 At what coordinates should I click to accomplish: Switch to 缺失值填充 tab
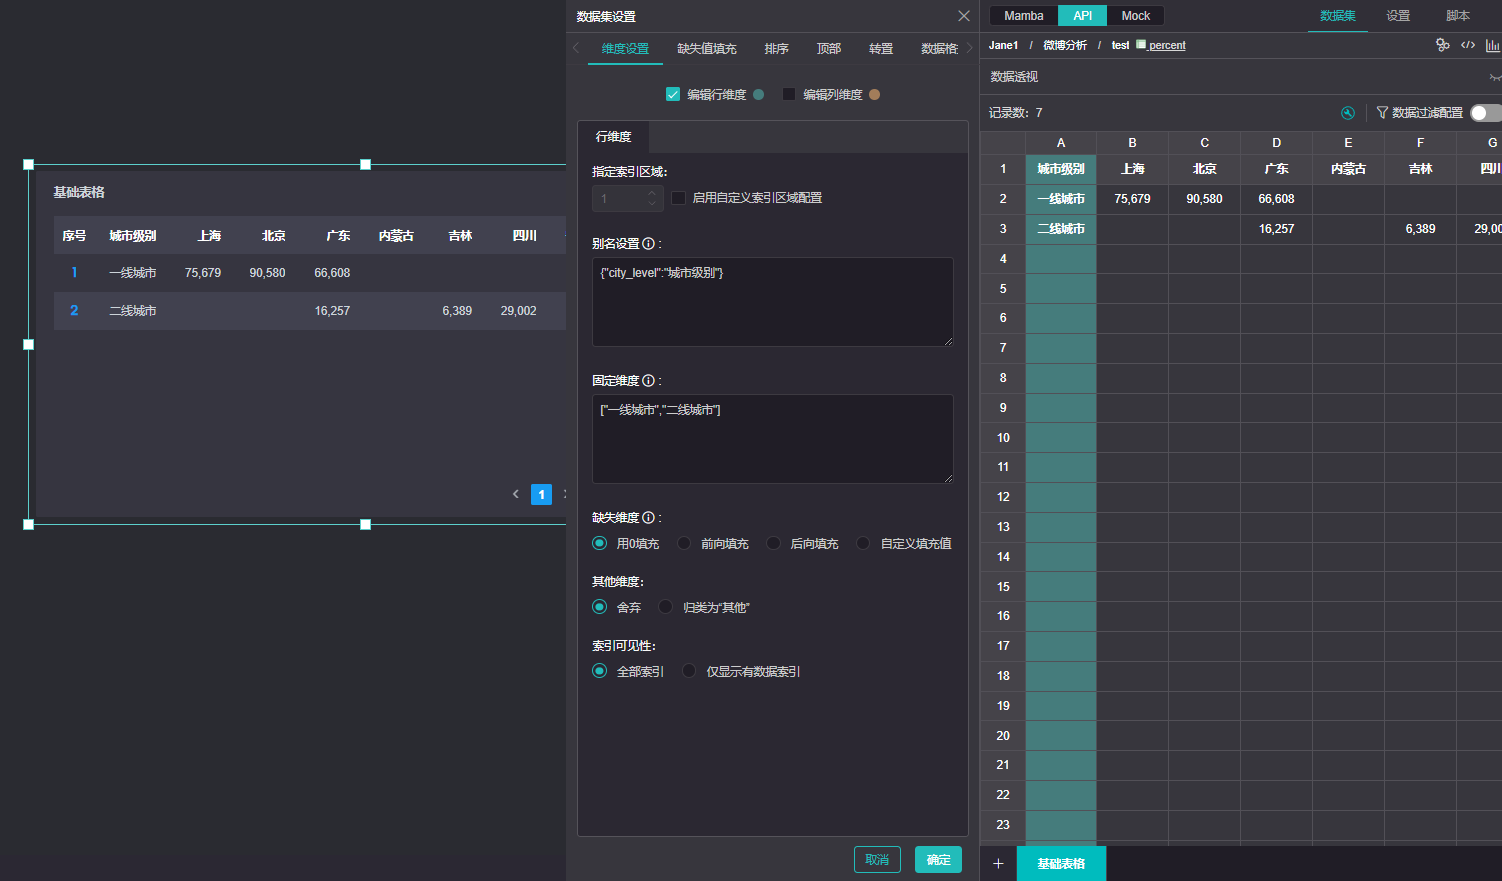click(x=707, y=49)
